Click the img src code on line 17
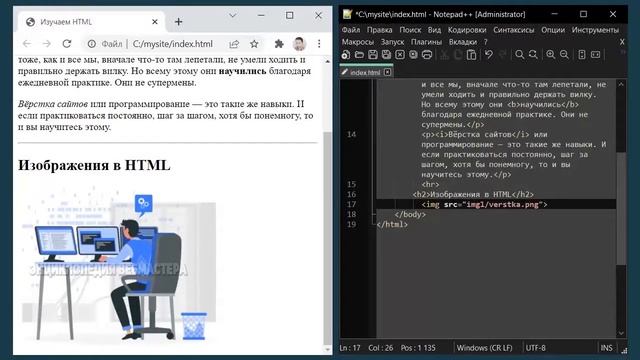The height and width of the screenshot is (360, 640). point(484,204)
